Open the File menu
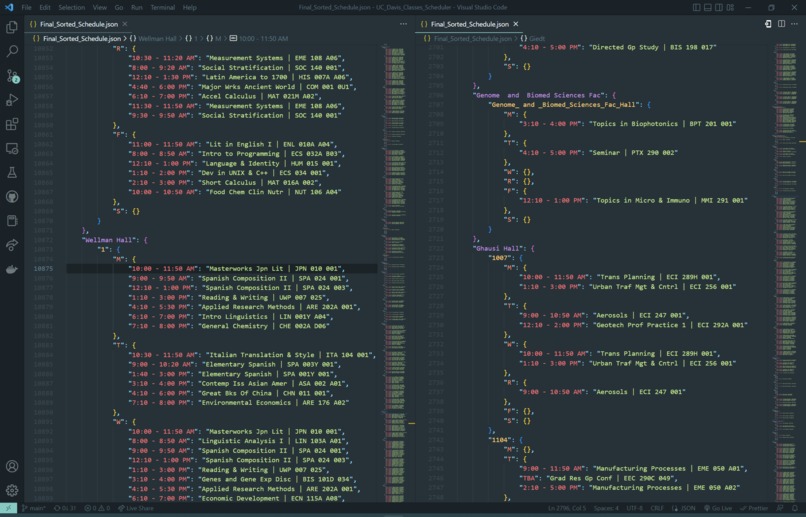The width and height of the screenshot is (806, 517). [x=27, y=7]
